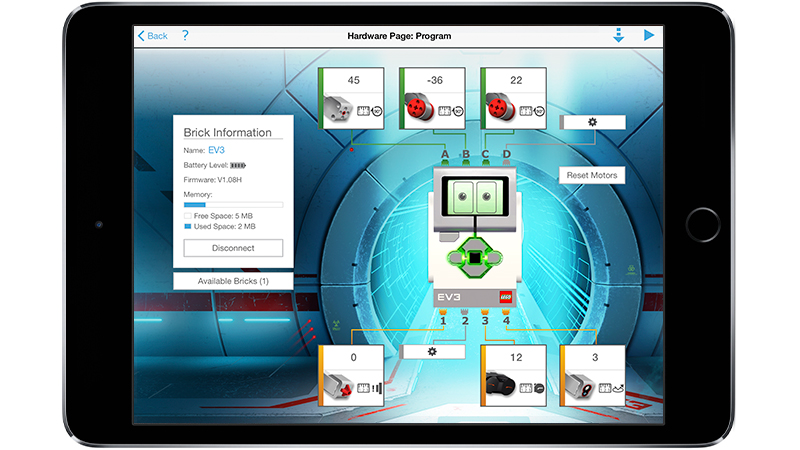Click the LEGO logo on the brick

pos(506,297)
